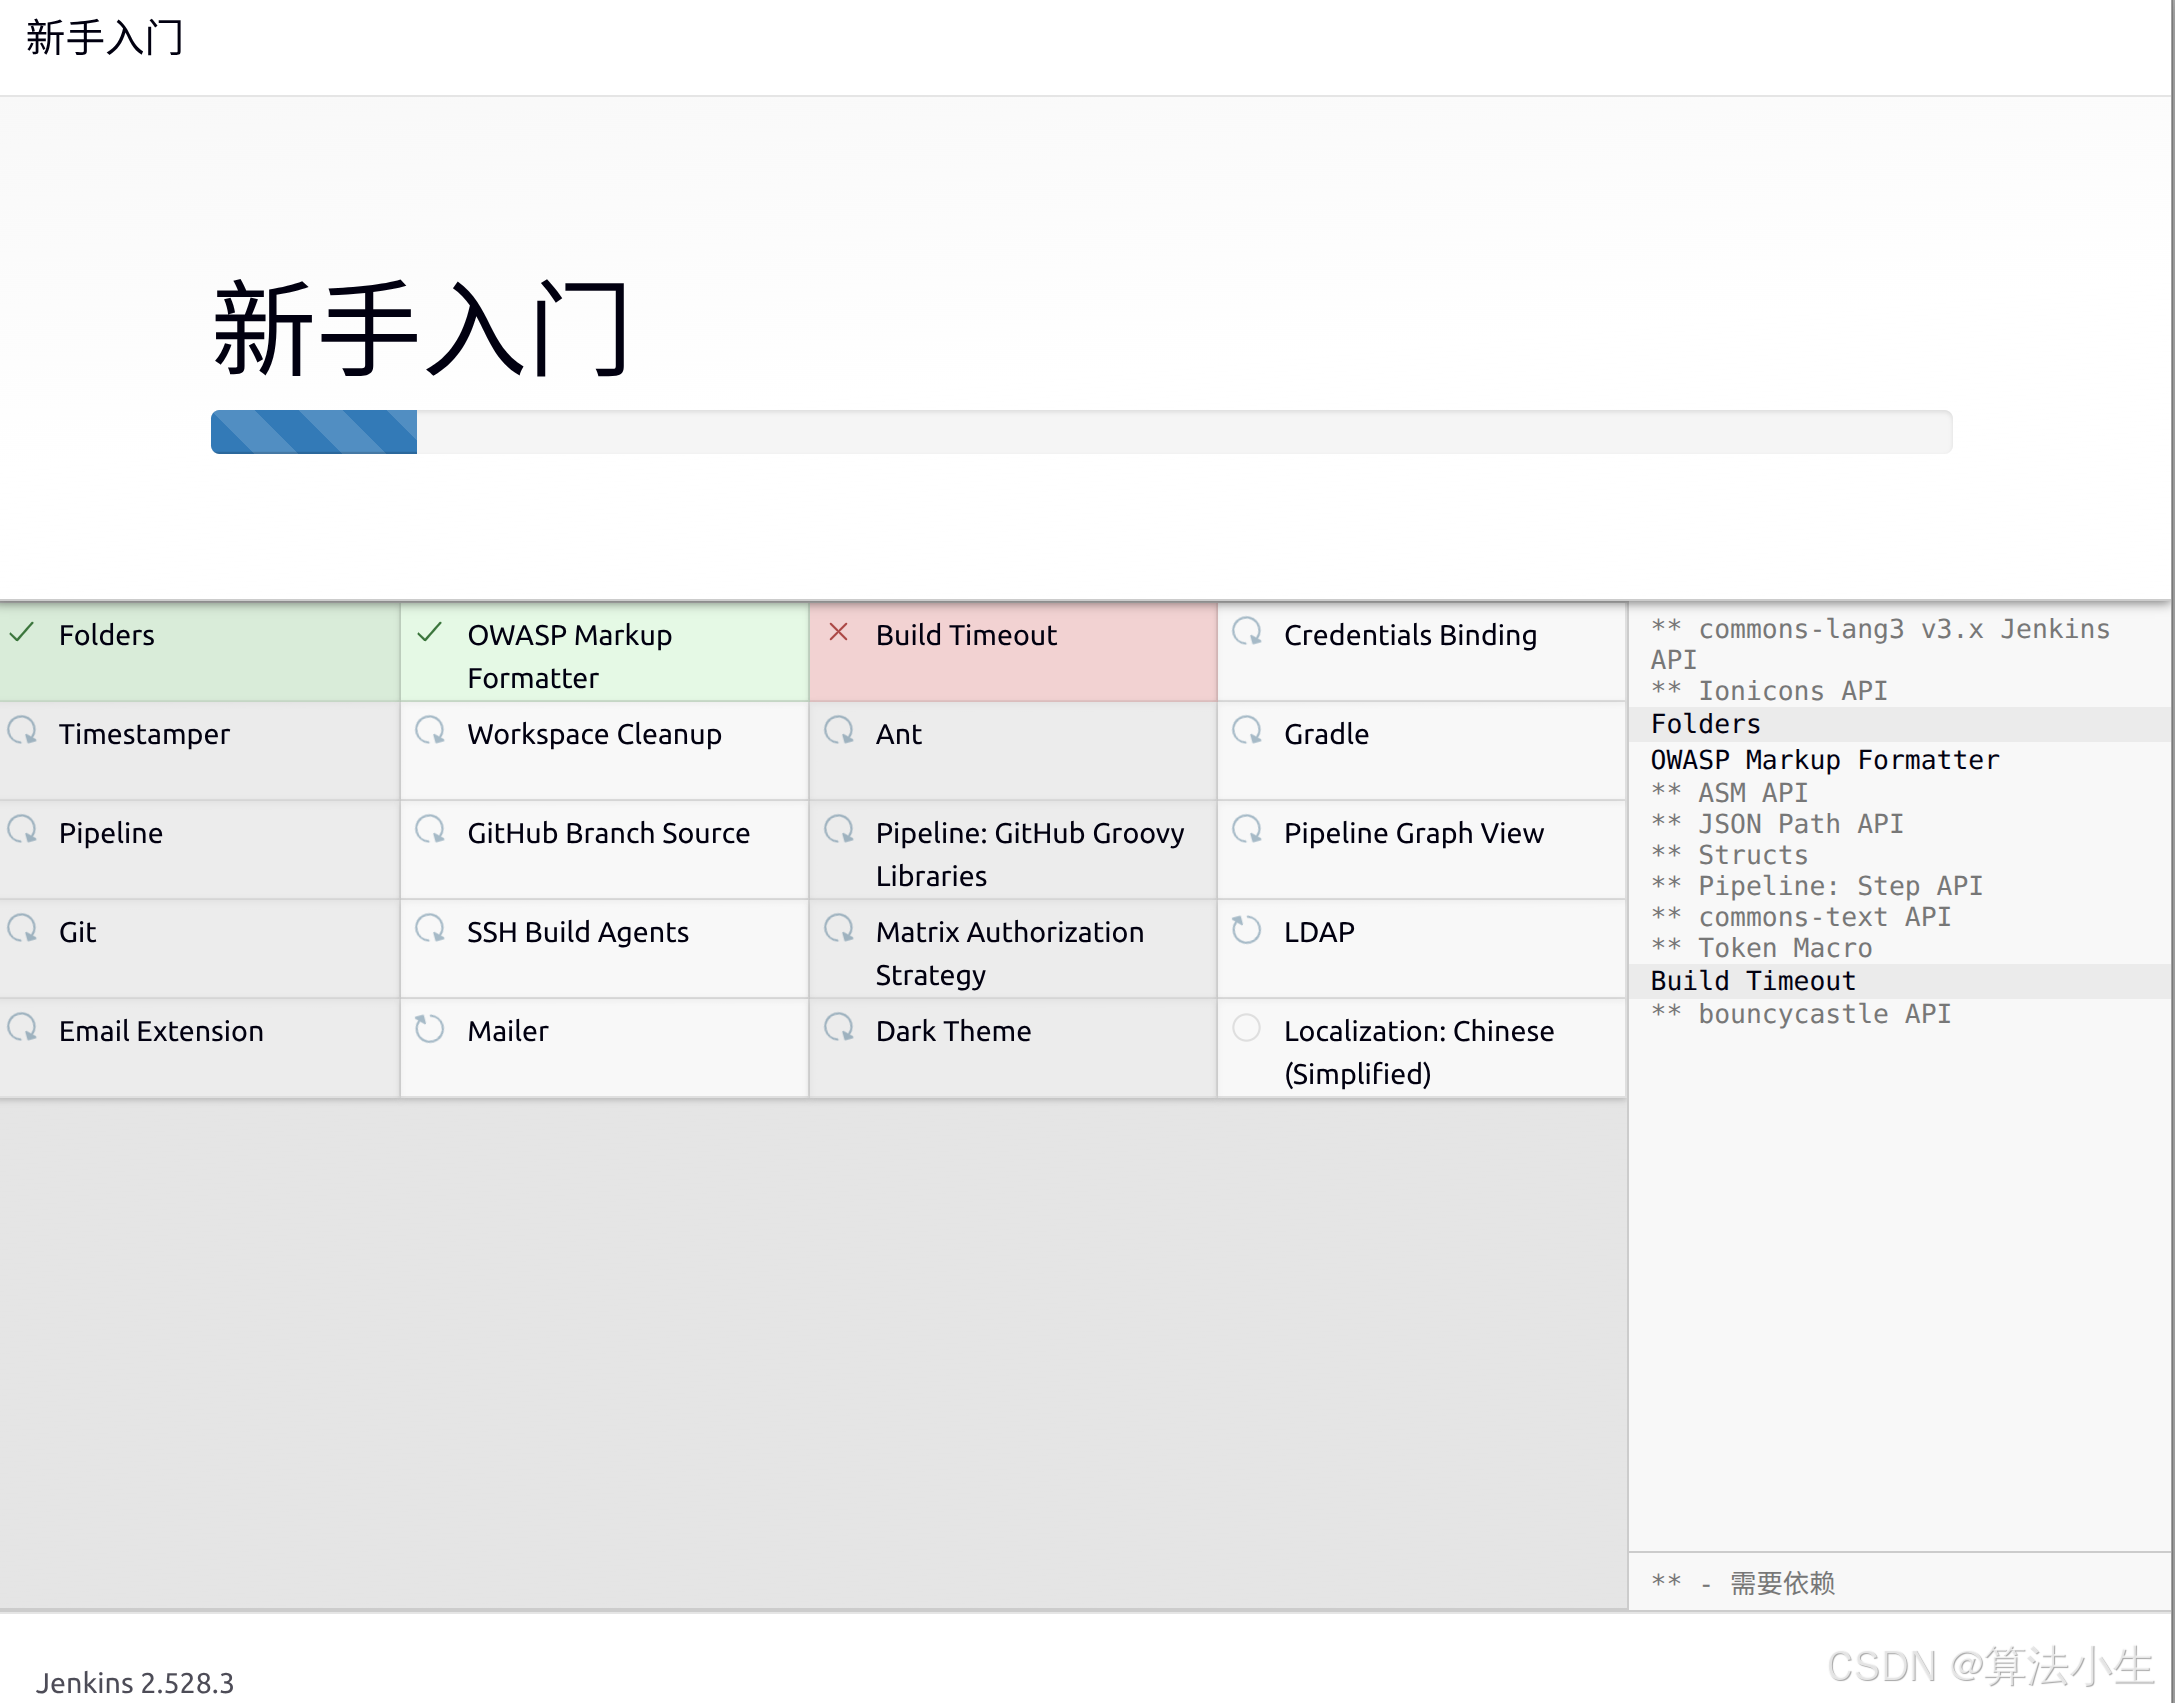Viewport: 2175px width, 1703px height.
Task: Click the empty circle beside Localization: Chinese
Action: [x=1246, y=1028]
